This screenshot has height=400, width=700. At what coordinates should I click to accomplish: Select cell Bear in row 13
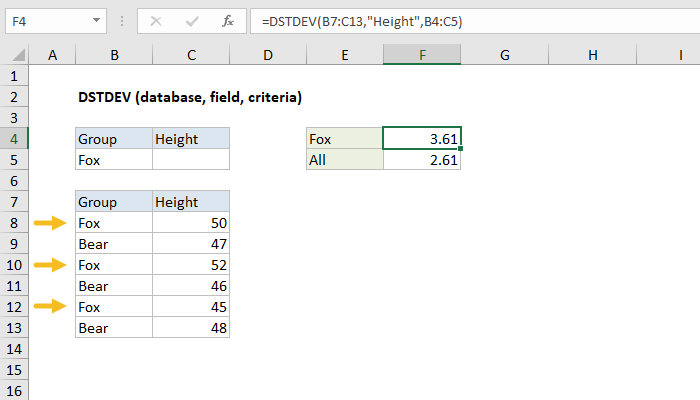point(114,327)
